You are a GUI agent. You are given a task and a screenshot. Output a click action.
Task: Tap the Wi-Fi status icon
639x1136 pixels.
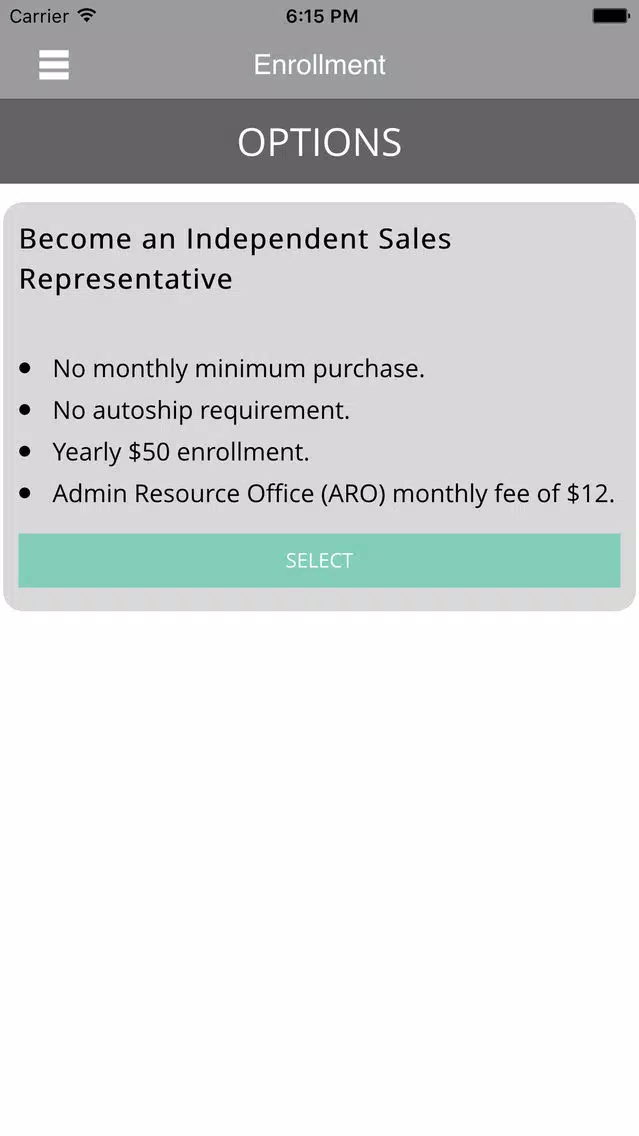[87, 15]
